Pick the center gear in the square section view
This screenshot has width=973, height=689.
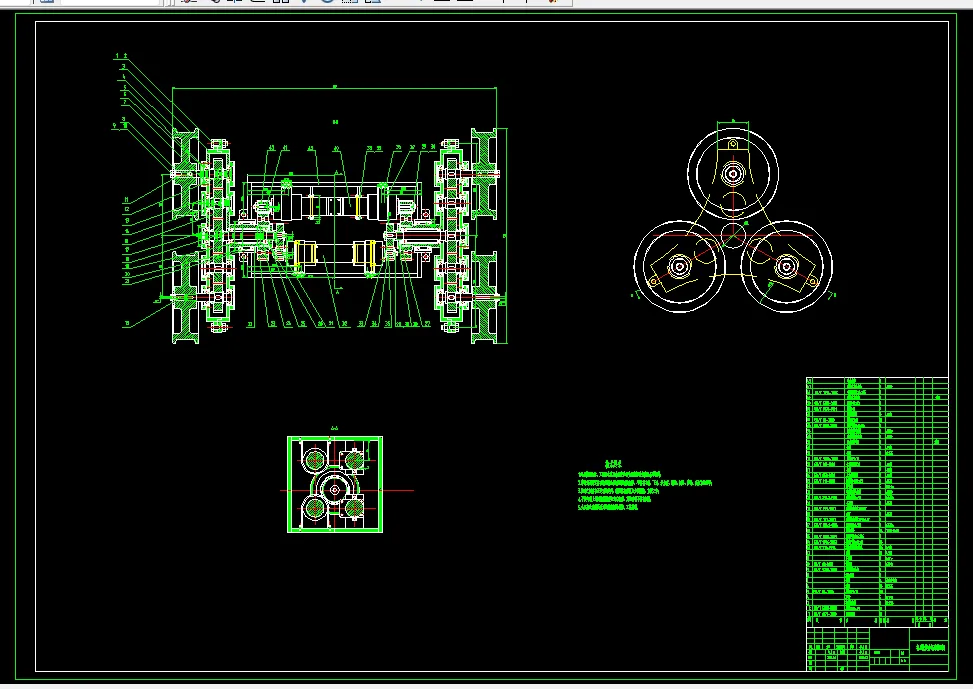tap(335, 490)
